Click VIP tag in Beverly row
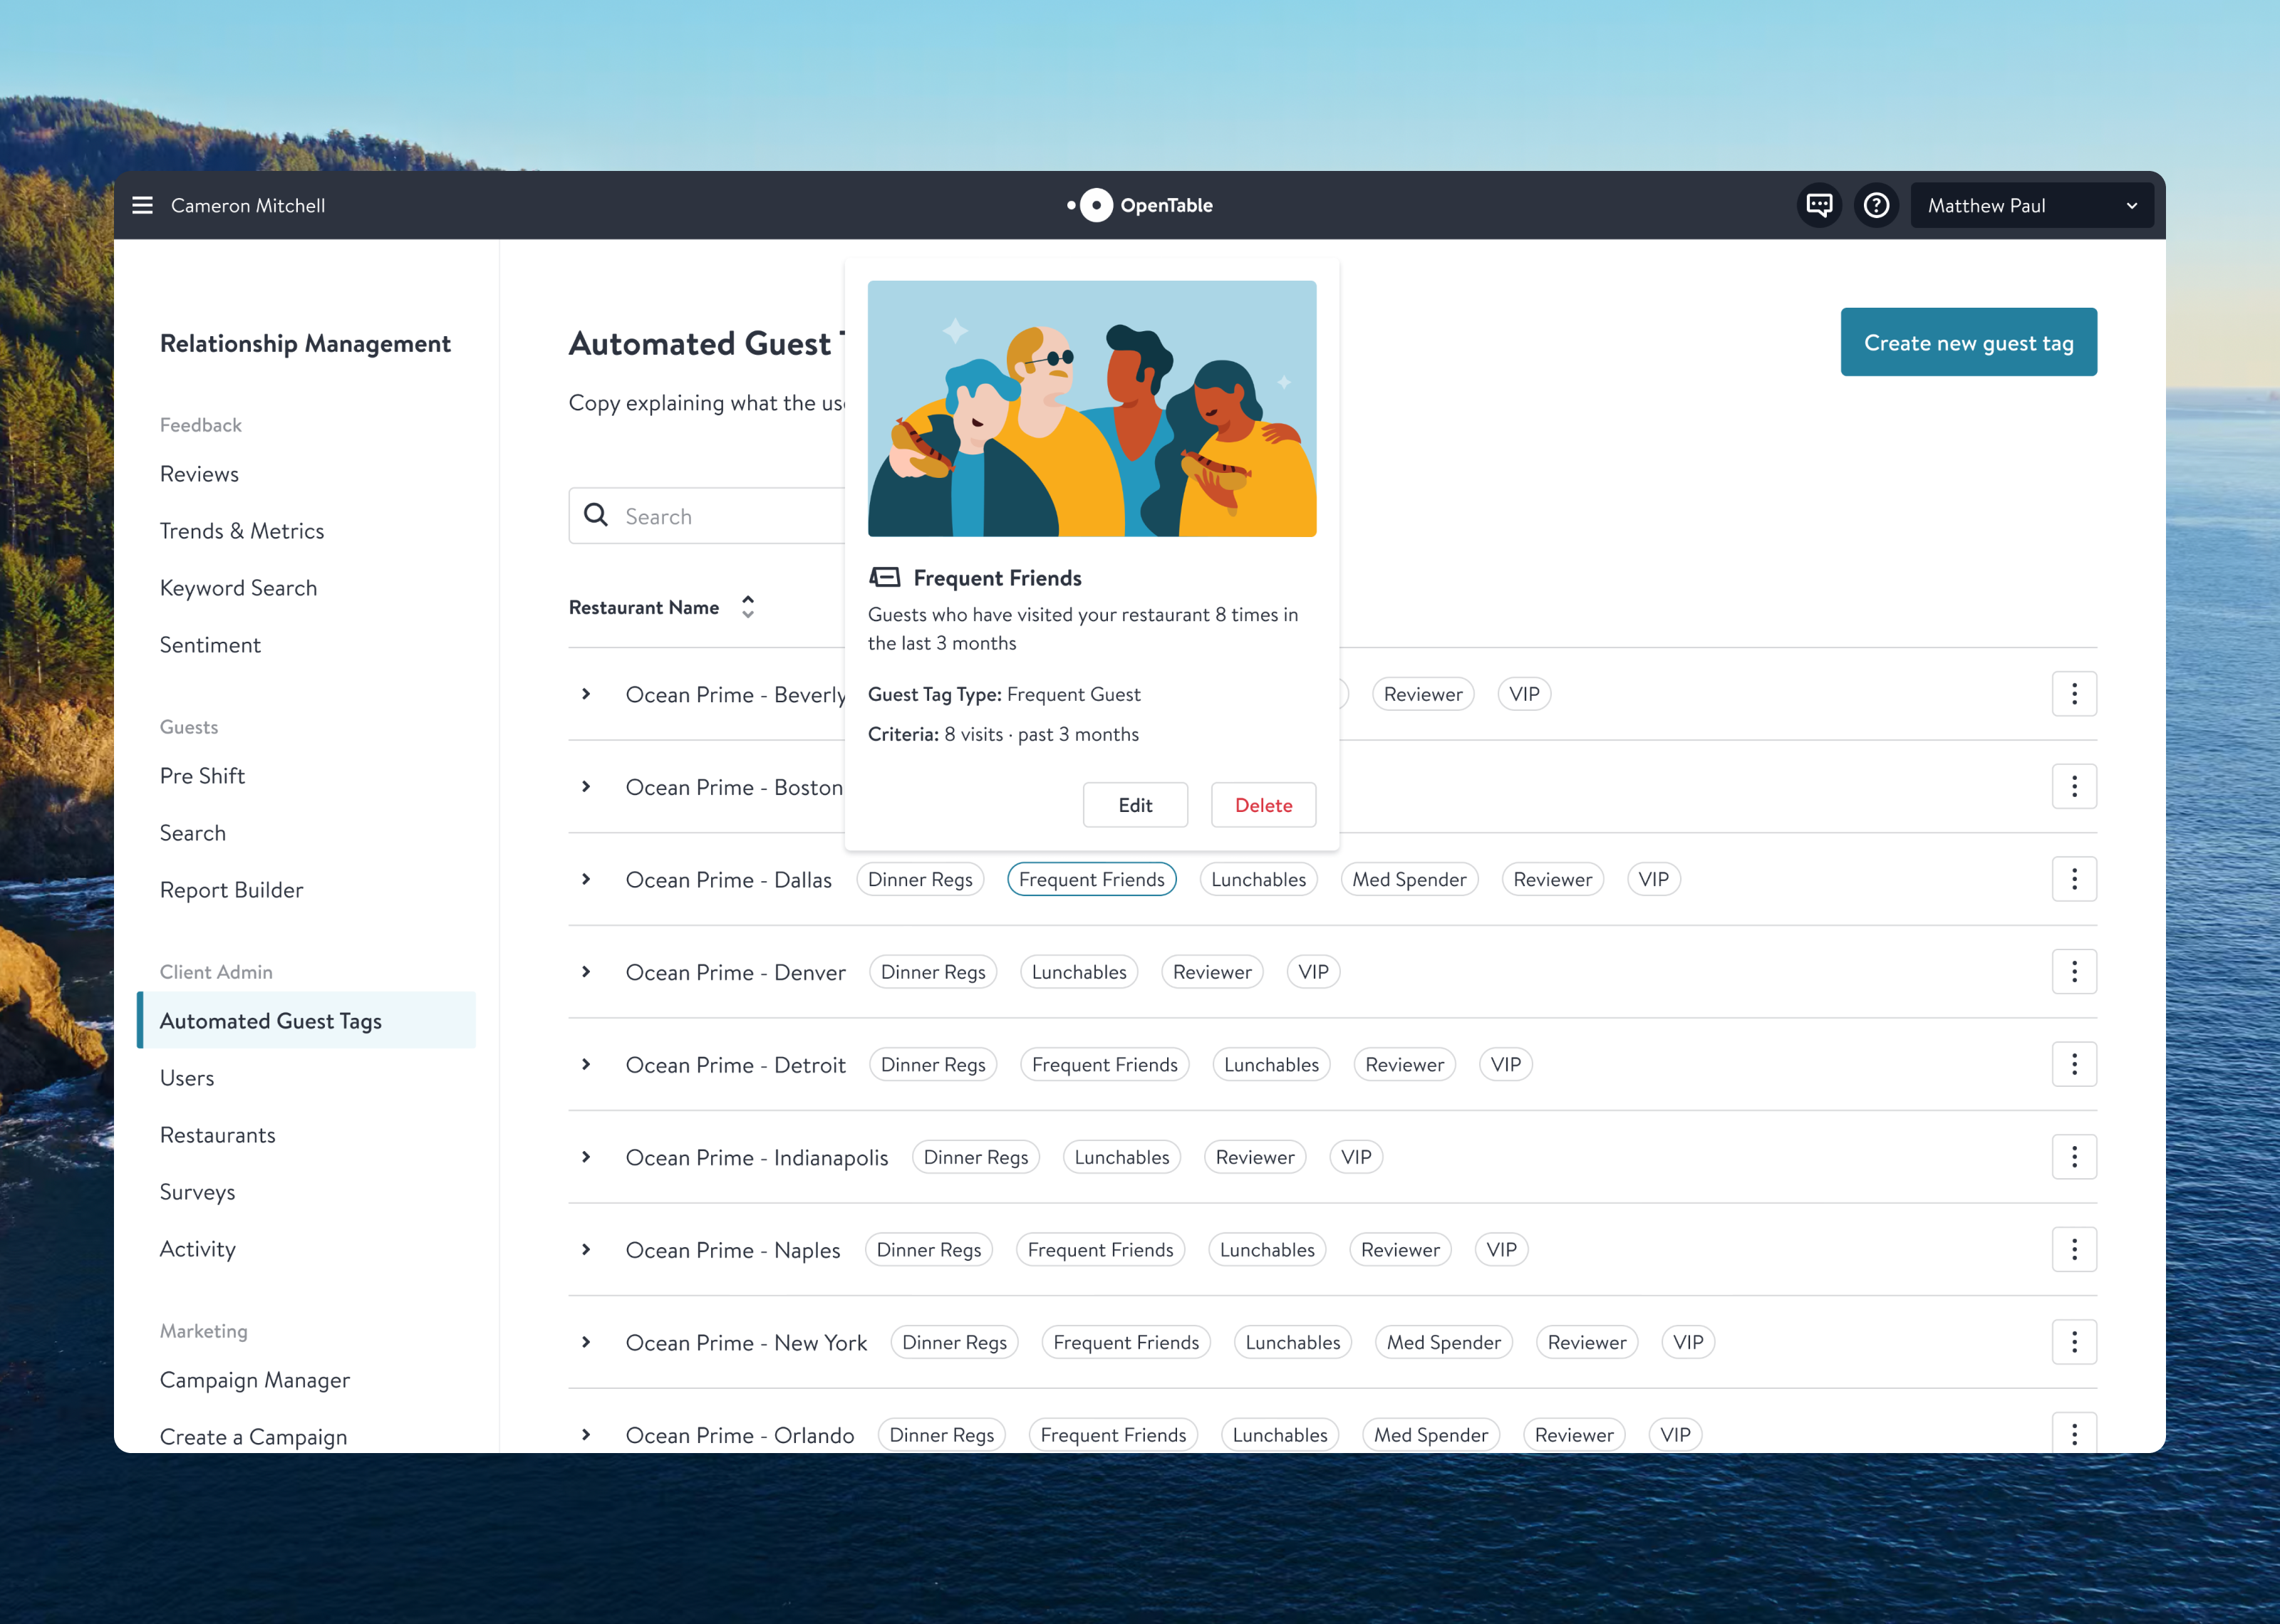Screen dimensions: 2280x1624 coord(1524,694)
